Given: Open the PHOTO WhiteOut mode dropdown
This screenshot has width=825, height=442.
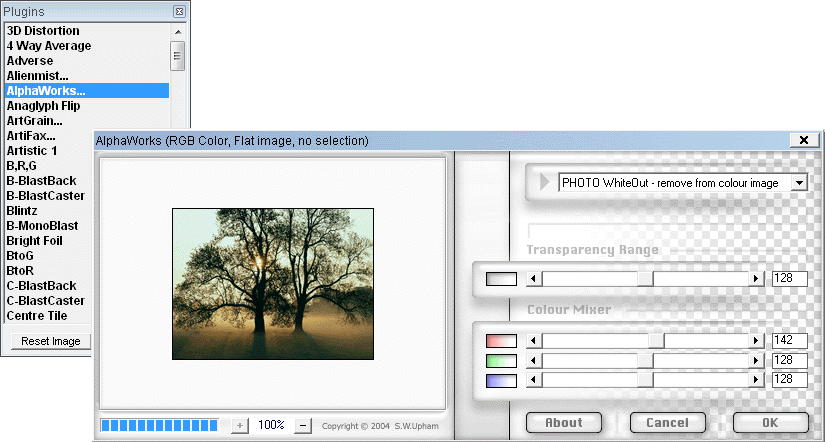Looking at the screenshot, I should 799,183.
